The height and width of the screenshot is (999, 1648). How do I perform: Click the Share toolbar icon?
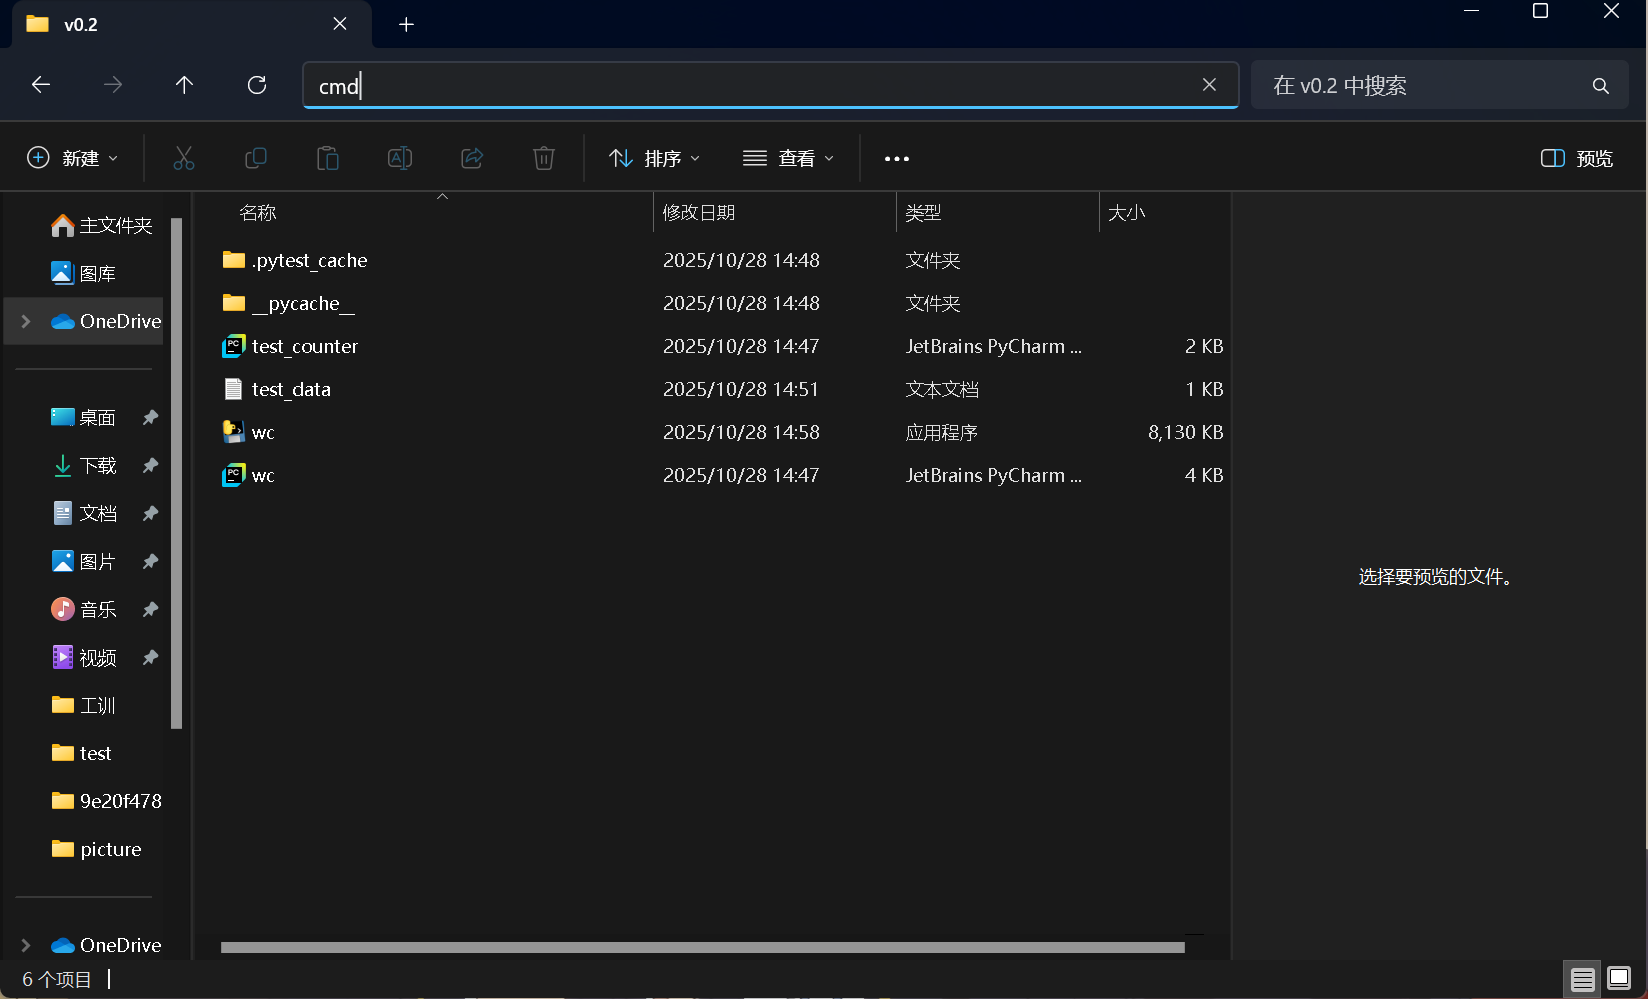(472, 158)
